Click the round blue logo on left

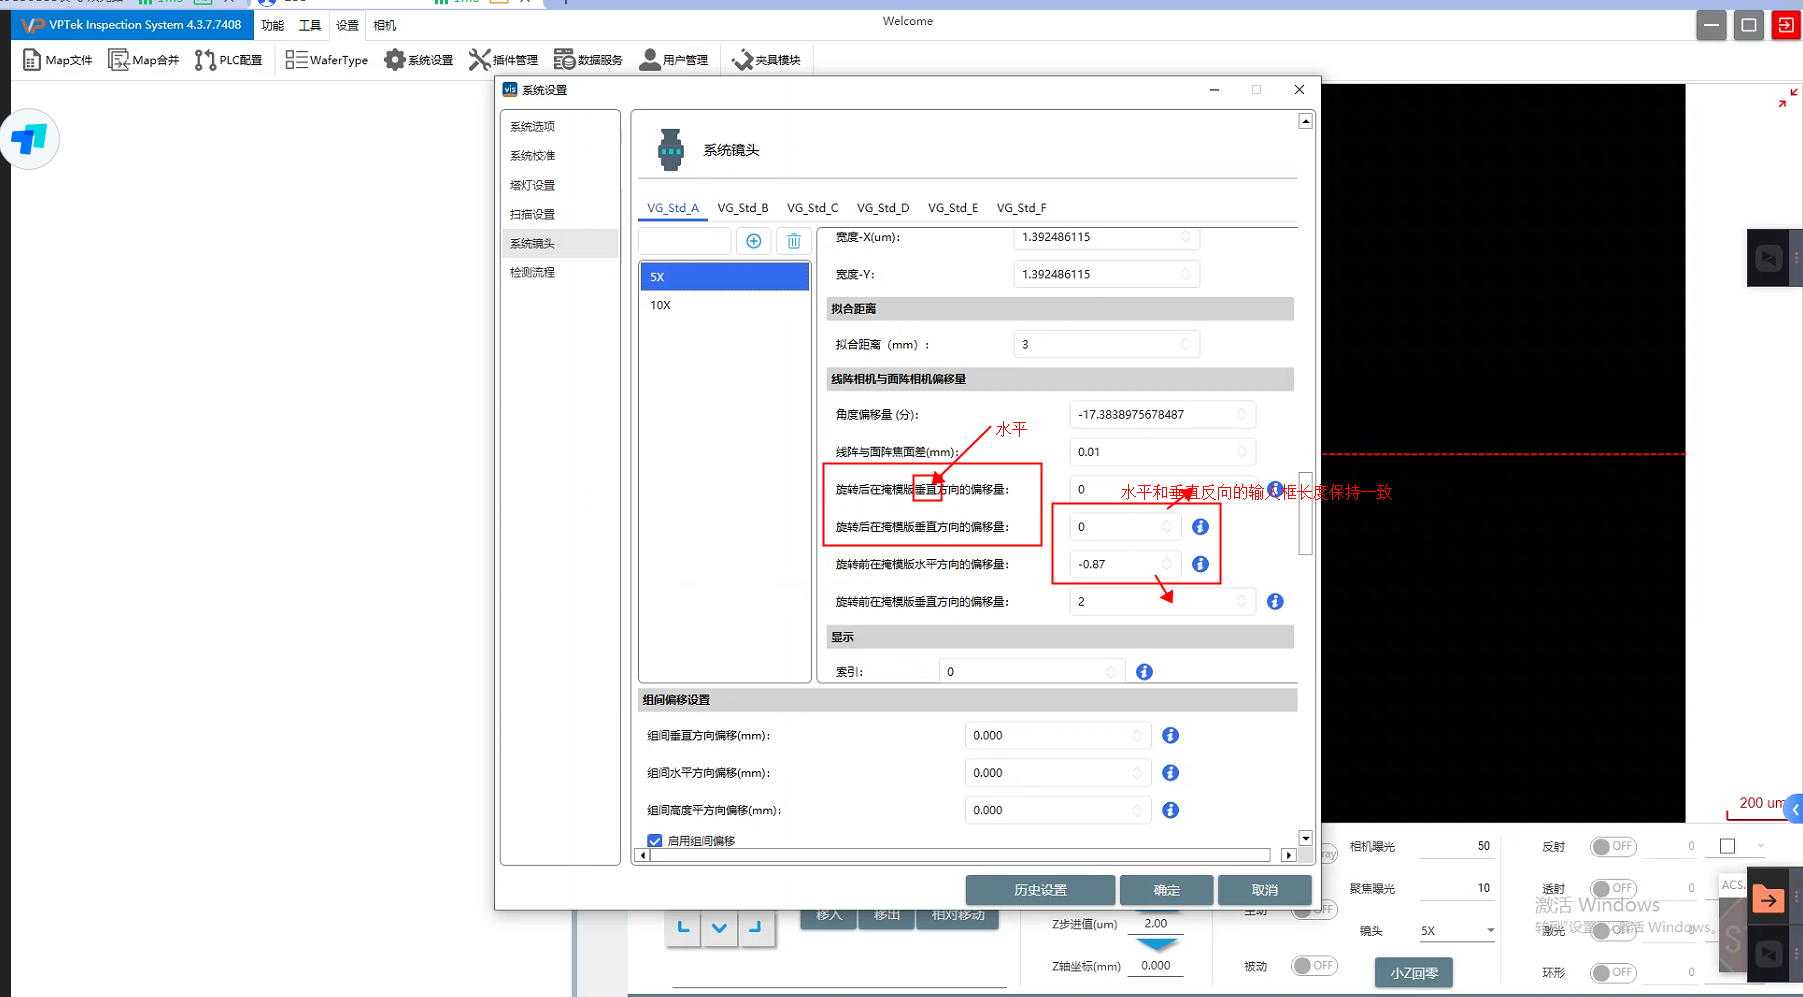(30, 139)
